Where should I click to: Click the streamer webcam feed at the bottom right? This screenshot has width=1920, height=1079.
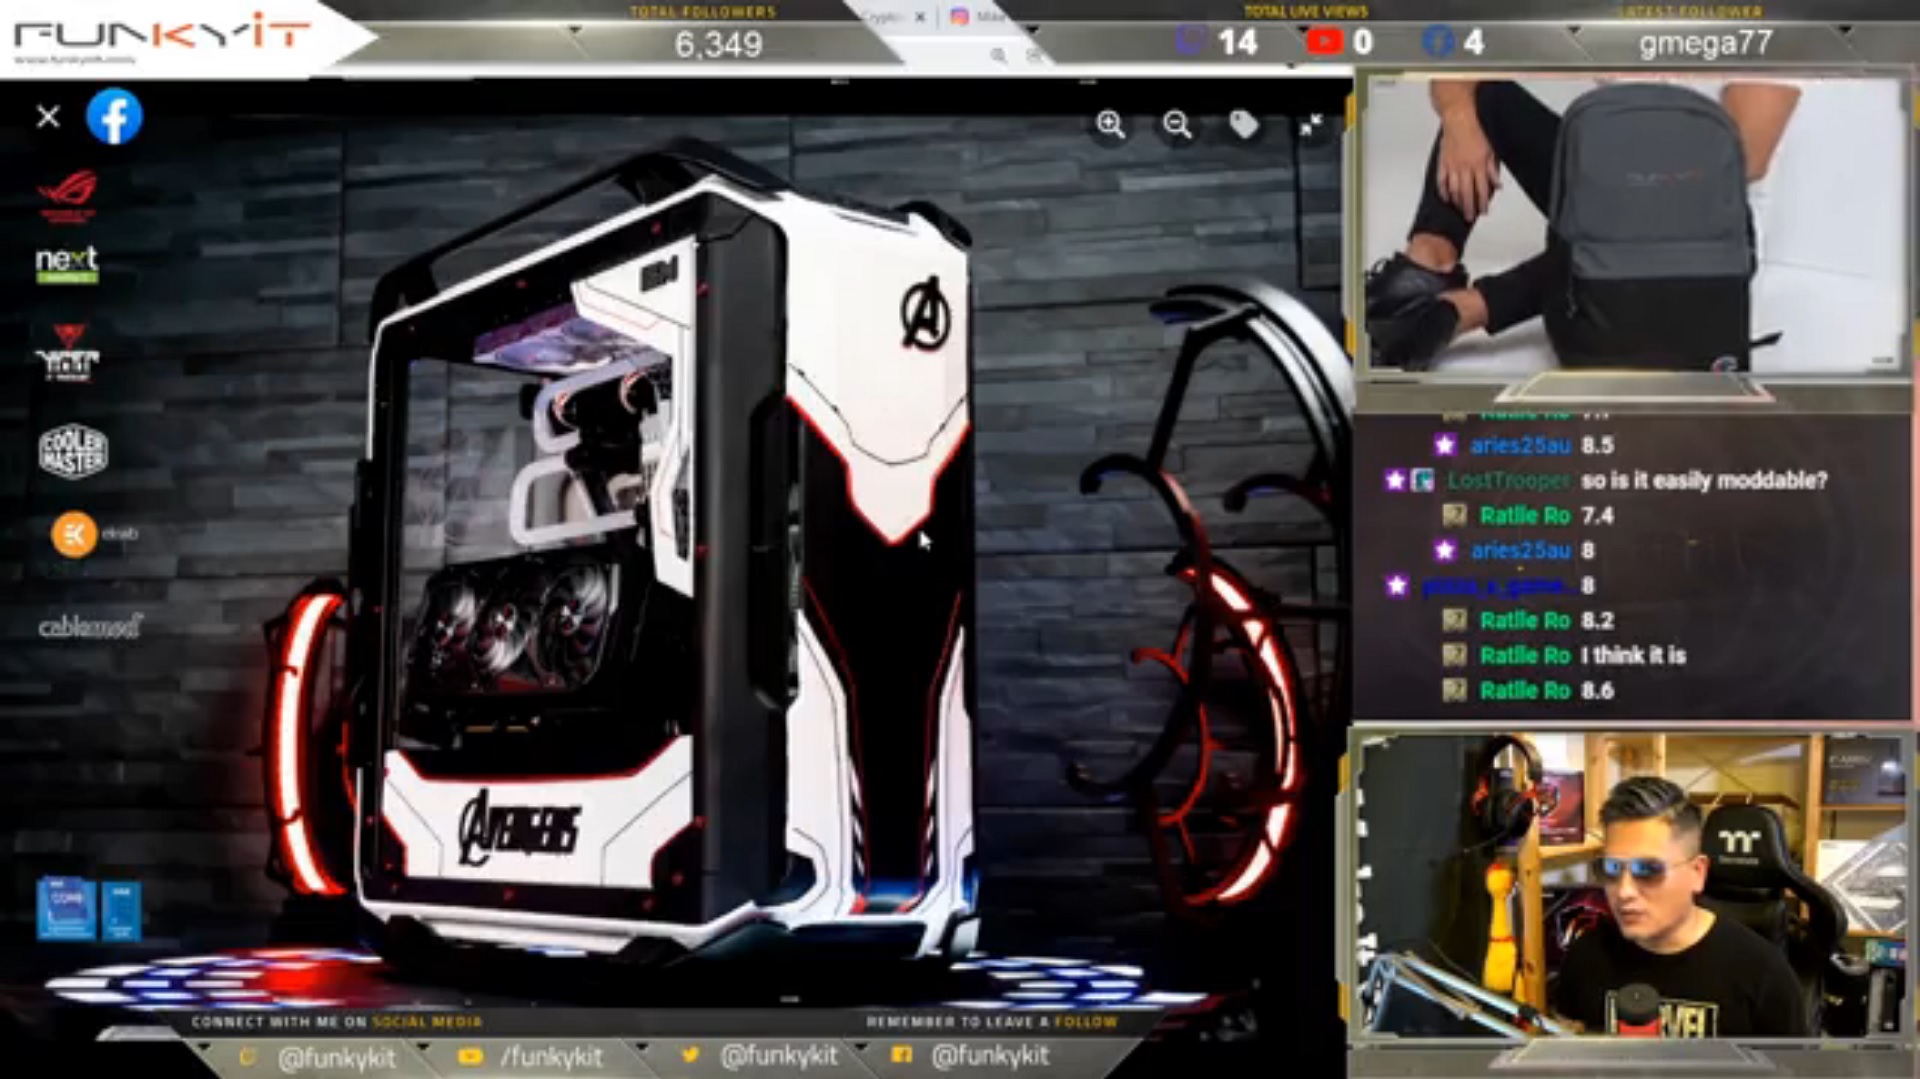click(1632, 885)
